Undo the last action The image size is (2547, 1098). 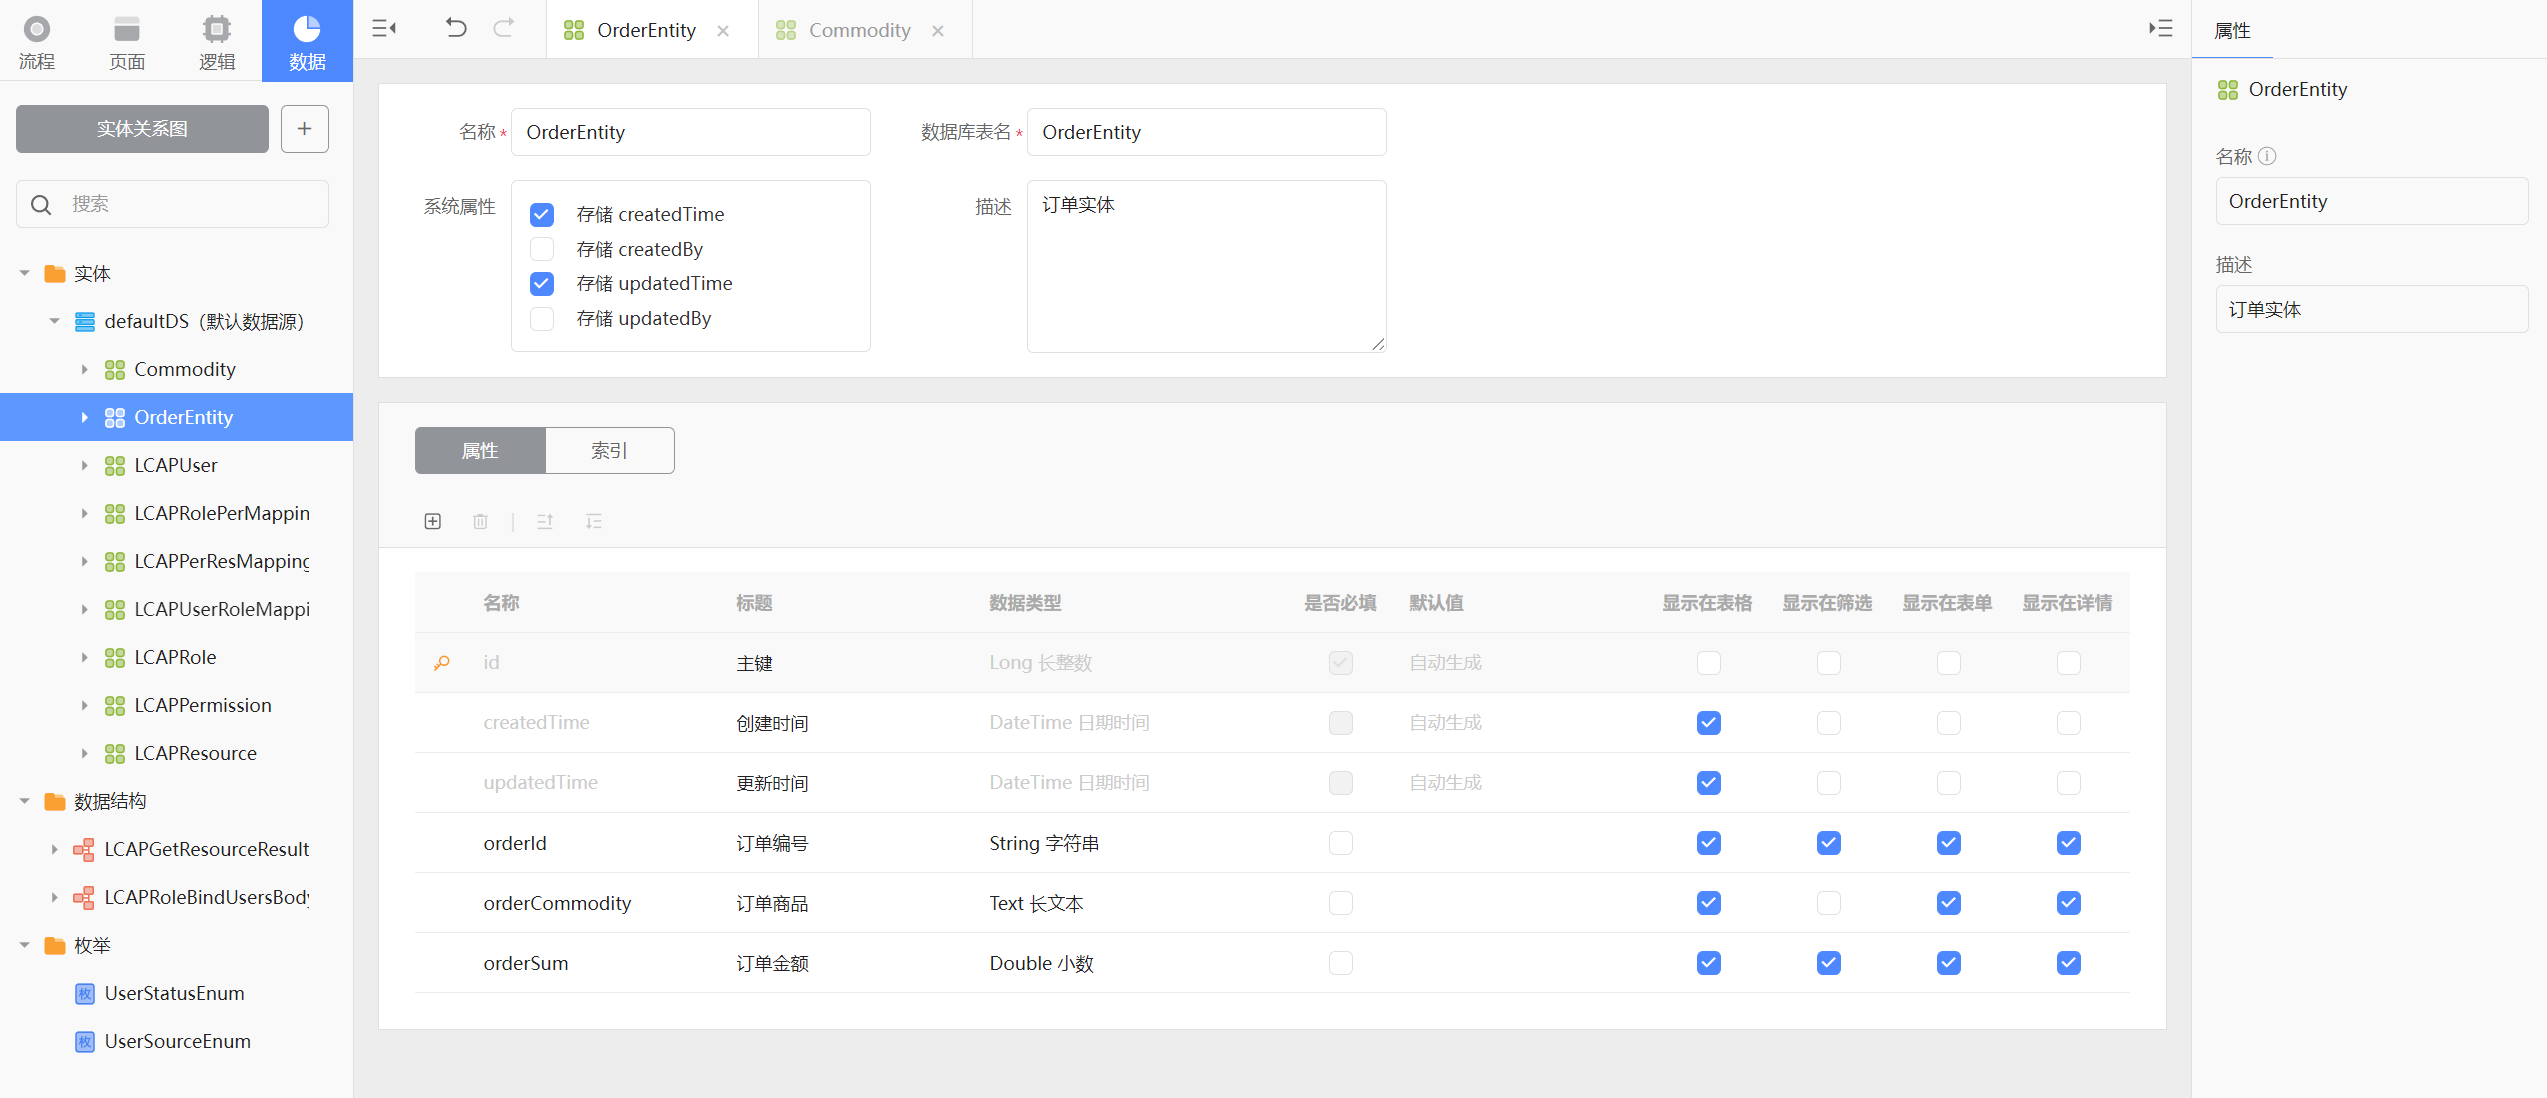tap(456, 28)
